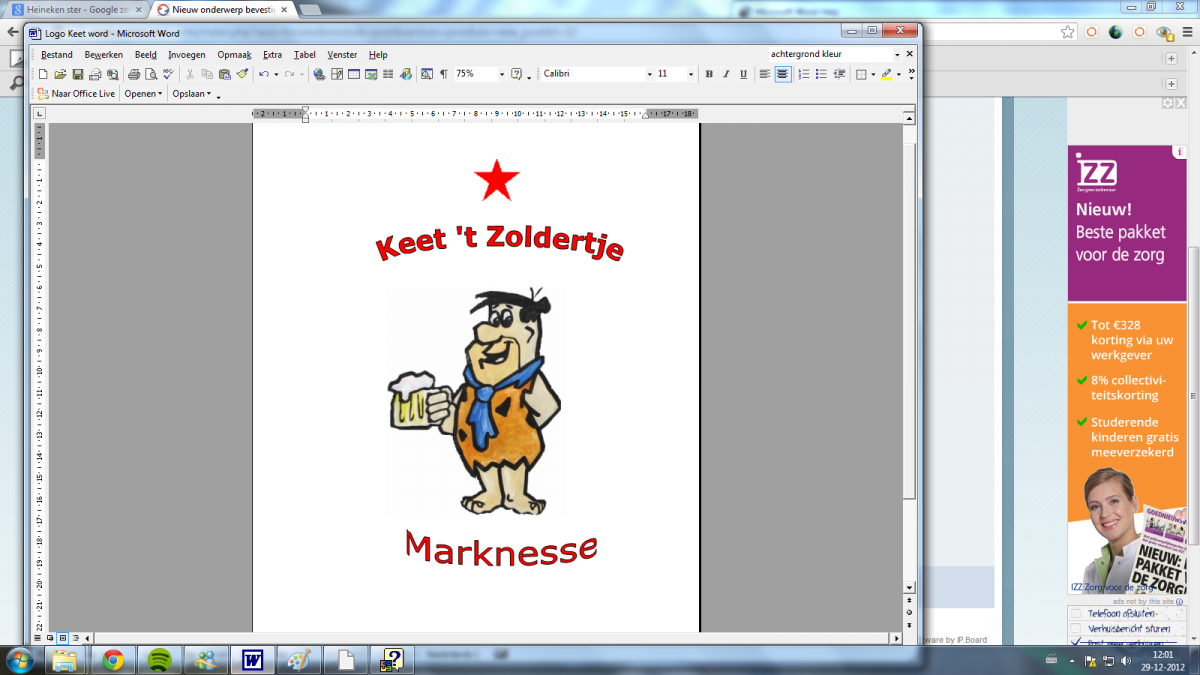Viewport: 1200px width, 675px height.
Task: Select the Fred Flintstone image in document
Action: [x=475, y=400]
